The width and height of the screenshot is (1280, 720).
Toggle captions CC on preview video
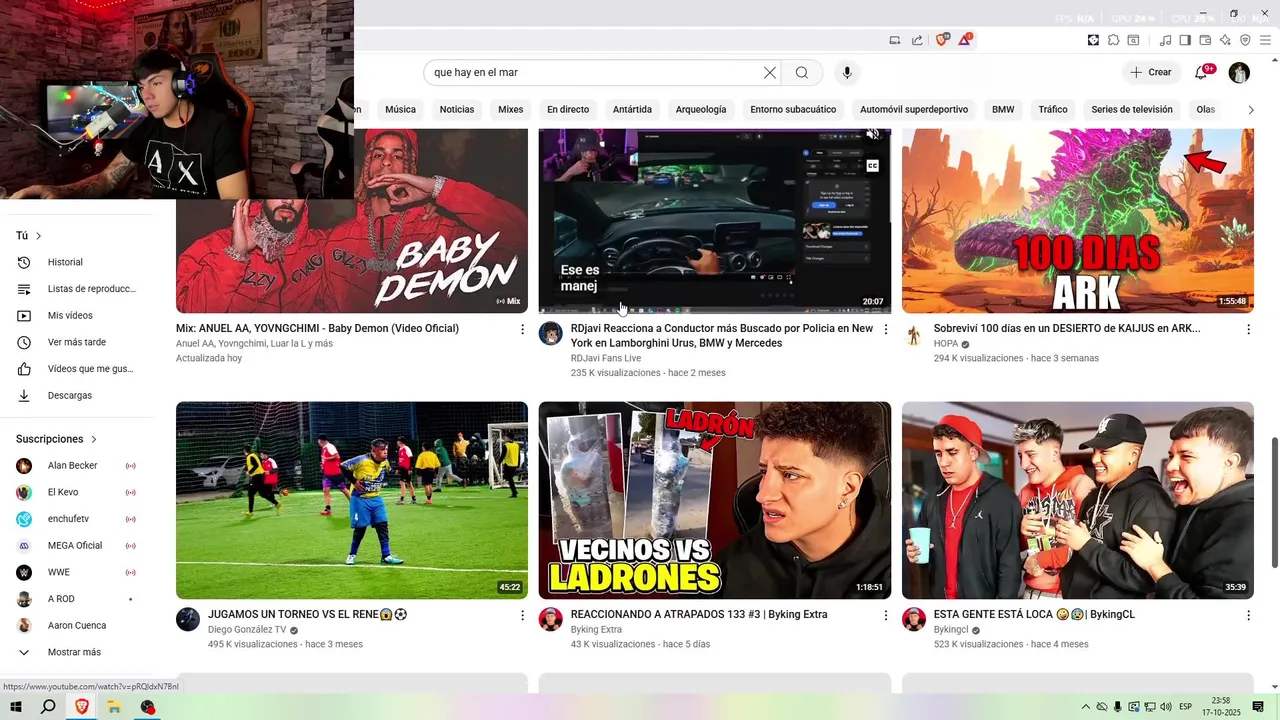click(873, 165)
